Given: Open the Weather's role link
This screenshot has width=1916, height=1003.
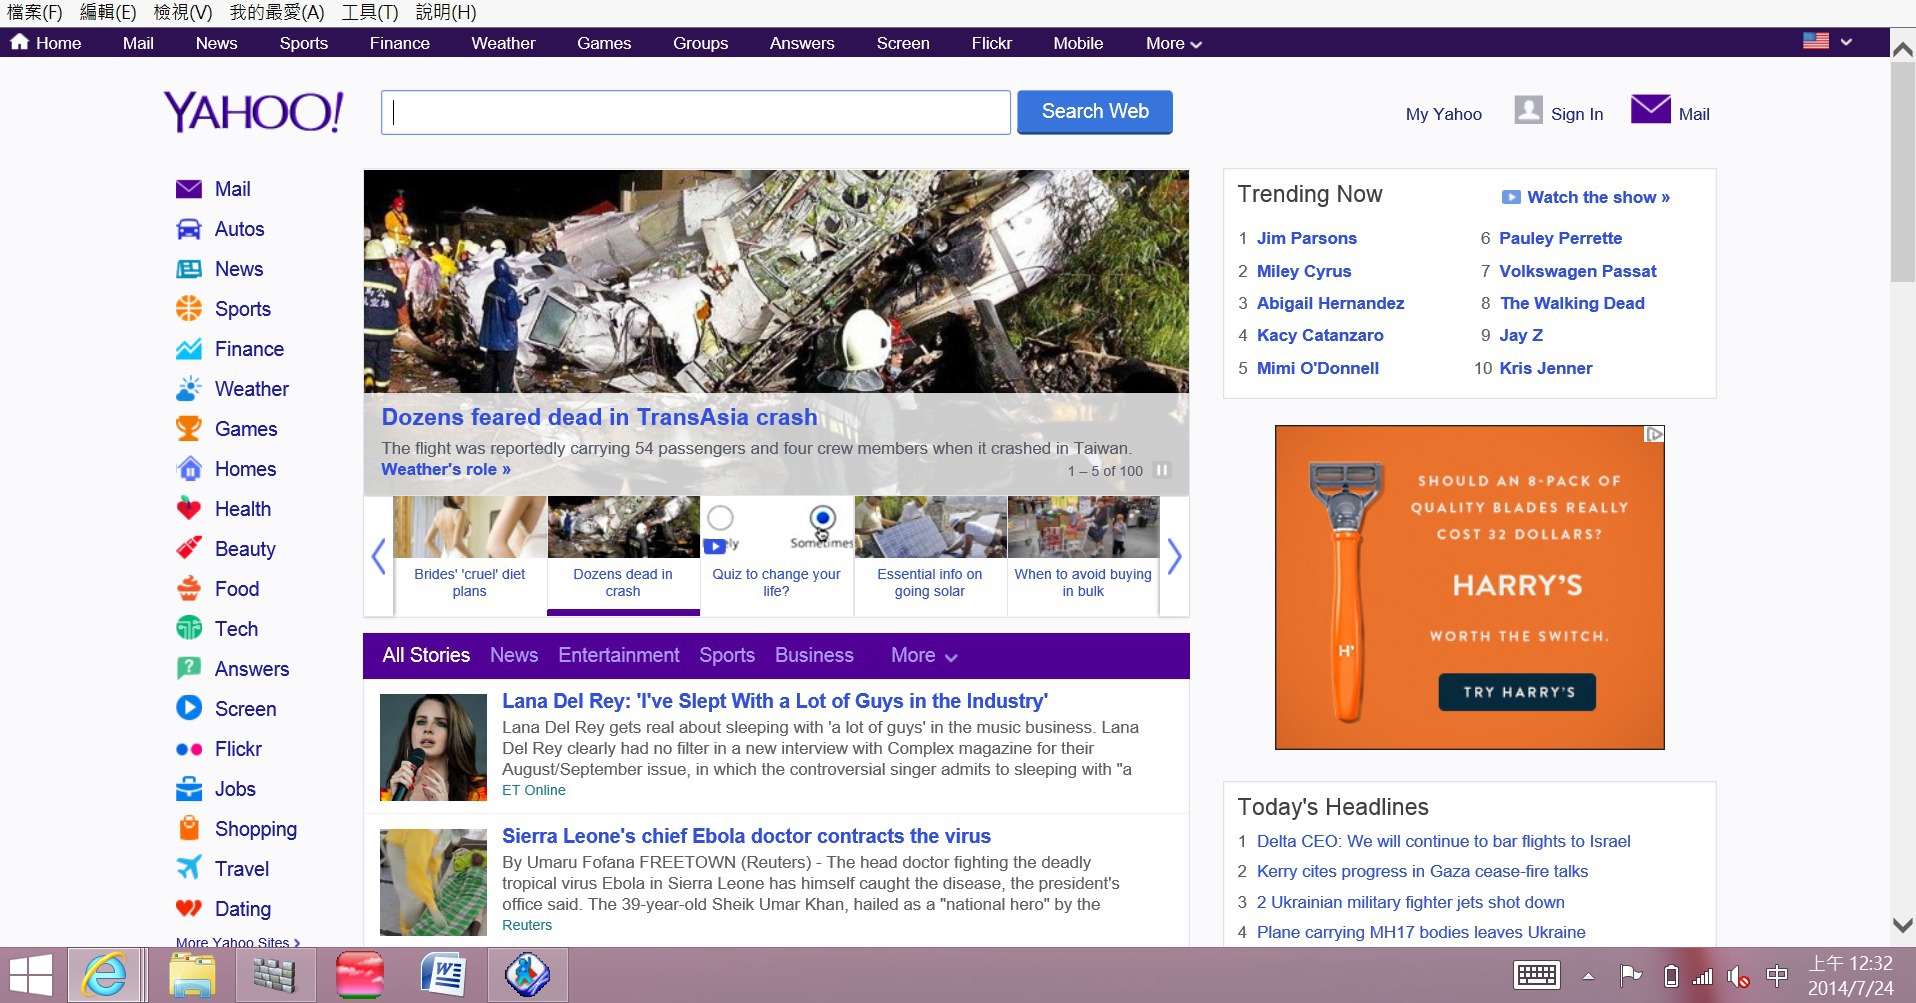Looking at the screenshot, I should click(x=446, y=469).
